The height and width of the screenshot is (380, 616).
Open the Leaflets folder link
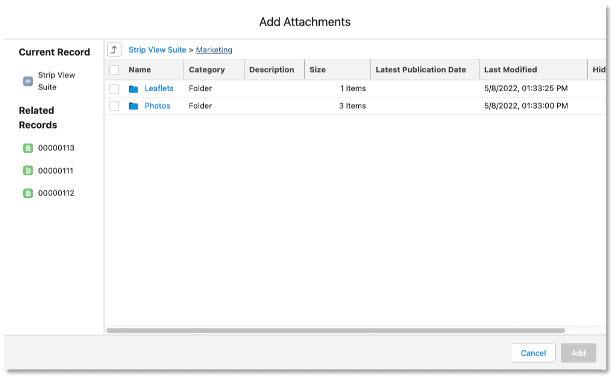(x=159, y=88)
